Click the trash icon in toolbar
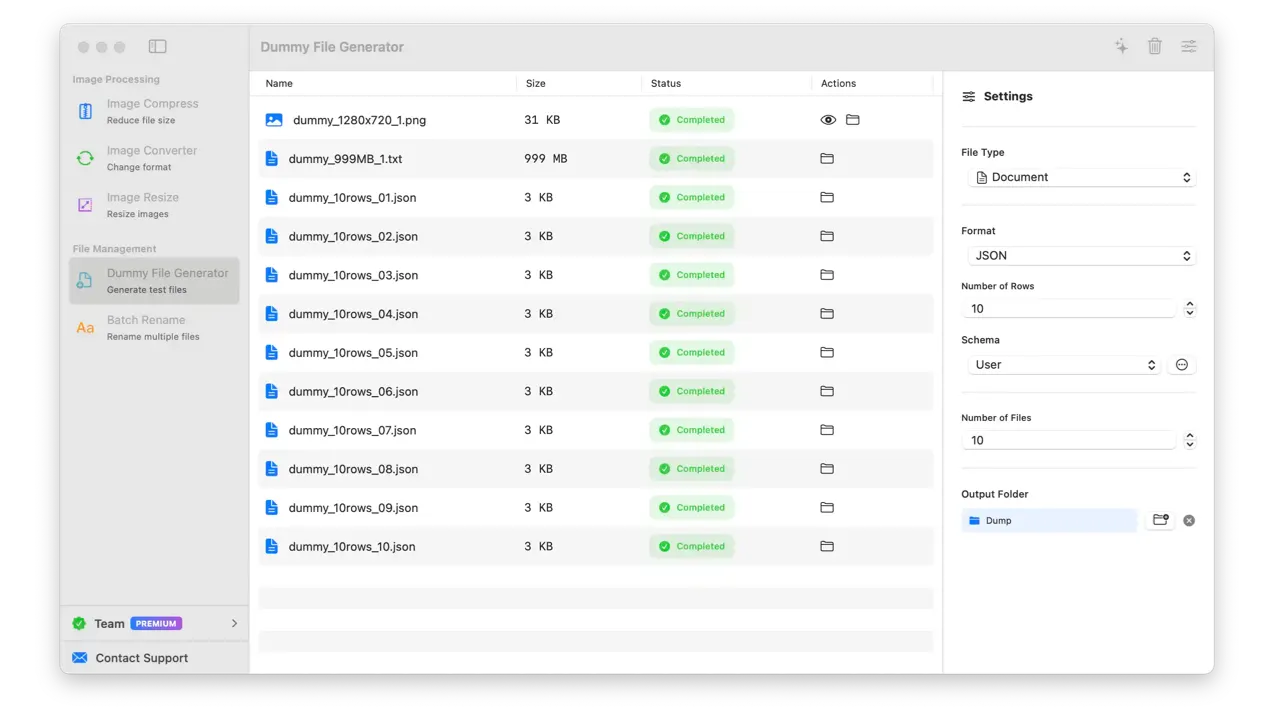Image resolution: width=1274 pixels, height=712 pixels. point(1155,46)
